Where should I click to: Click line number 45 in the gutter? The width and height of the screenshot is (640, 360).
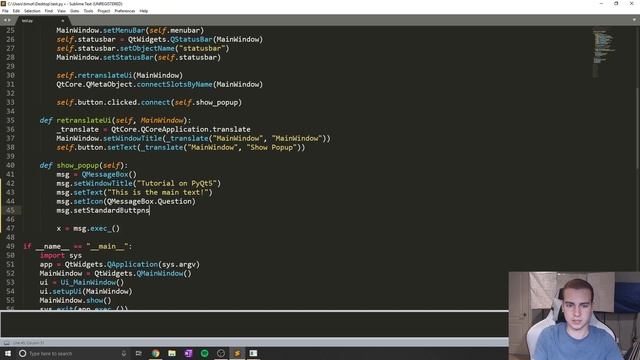[10, 210]
